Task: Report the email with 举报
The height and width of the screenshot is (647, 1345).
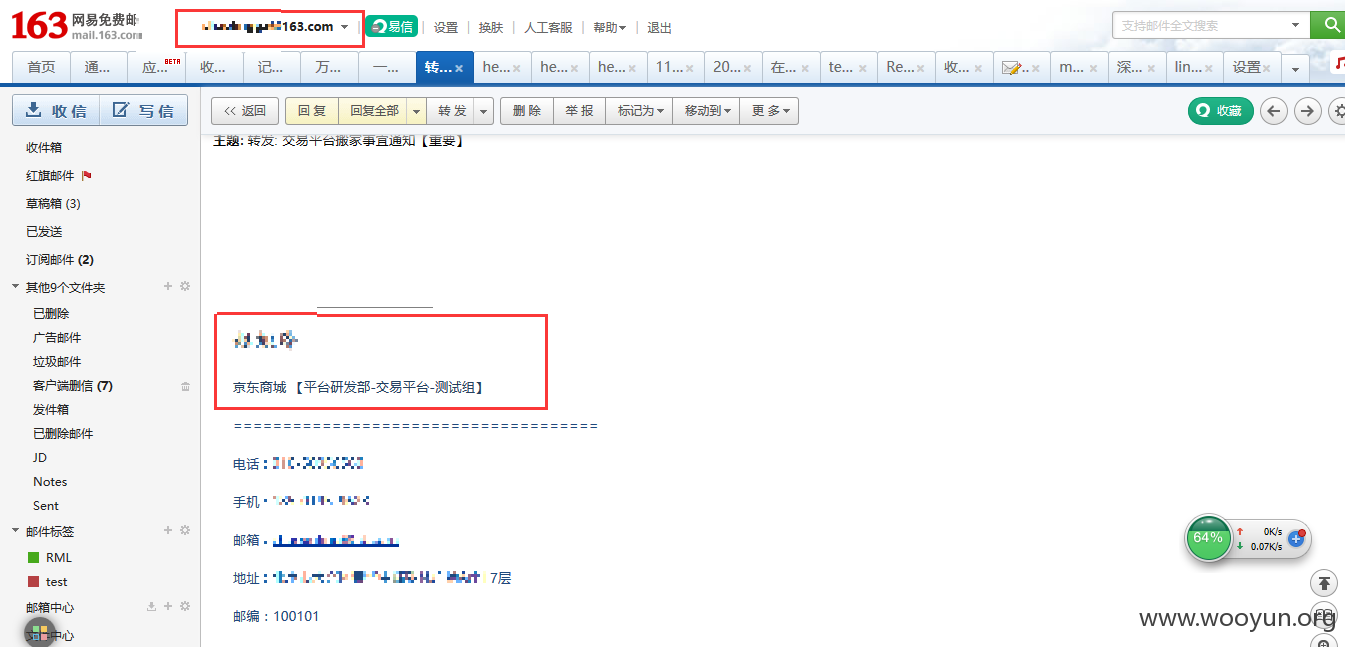Action: click(579, 111)
